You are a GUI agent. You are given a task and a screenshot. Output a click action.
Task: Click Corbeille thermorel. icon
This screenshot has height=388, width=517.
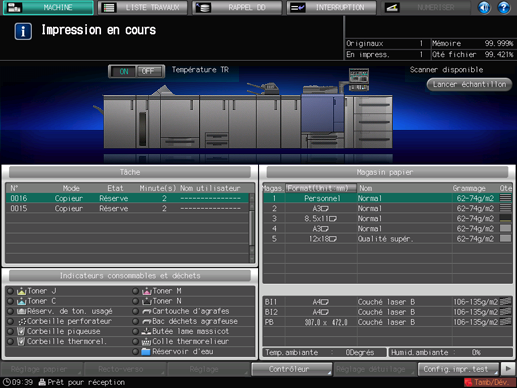point(21,342)
